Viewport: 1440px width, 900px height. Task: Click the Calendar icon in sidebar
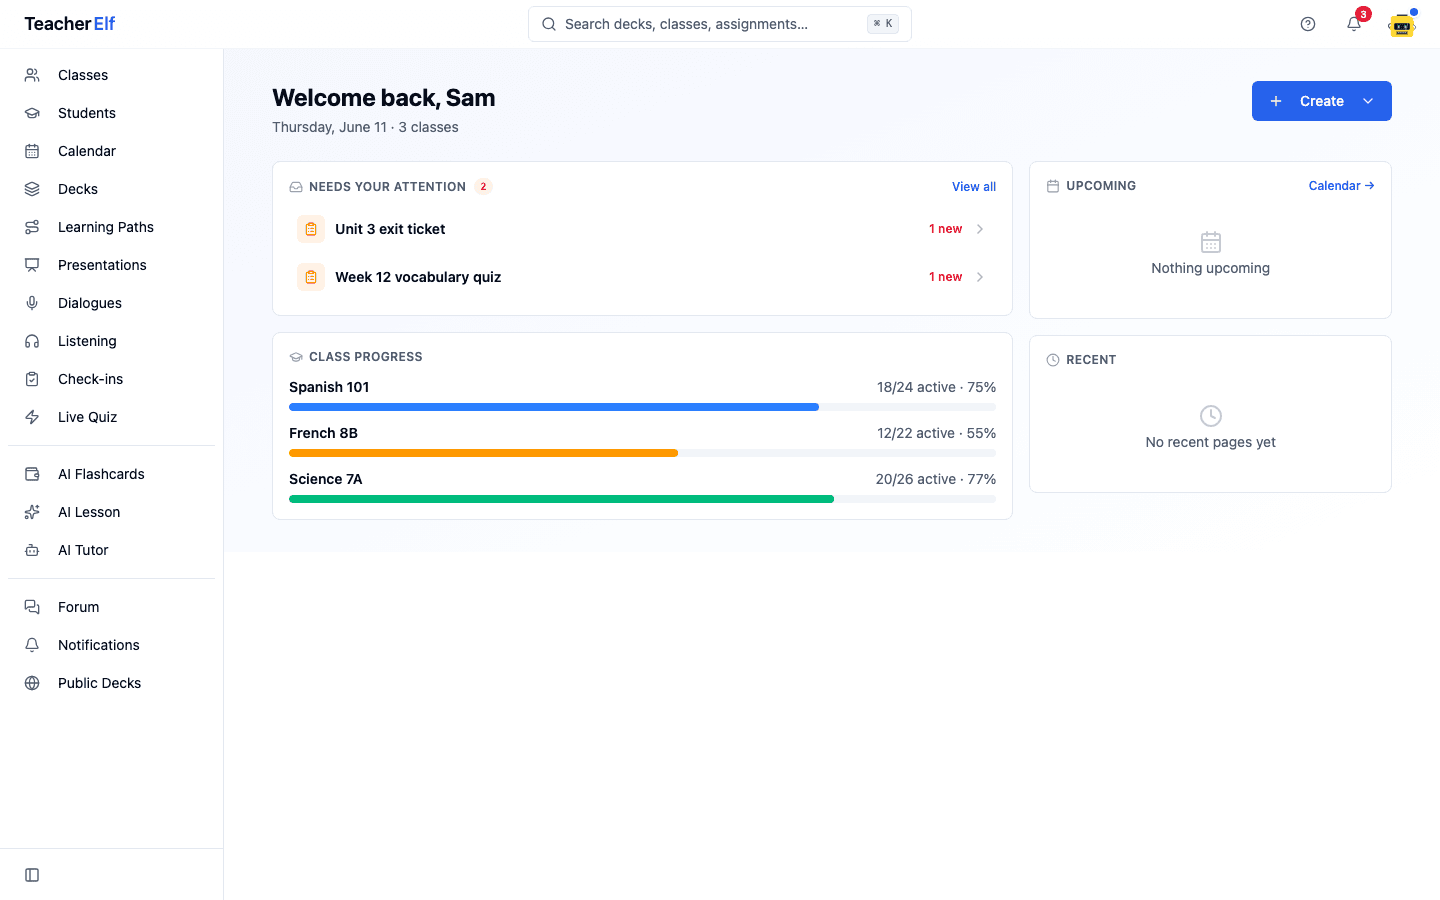coord(32,151)
